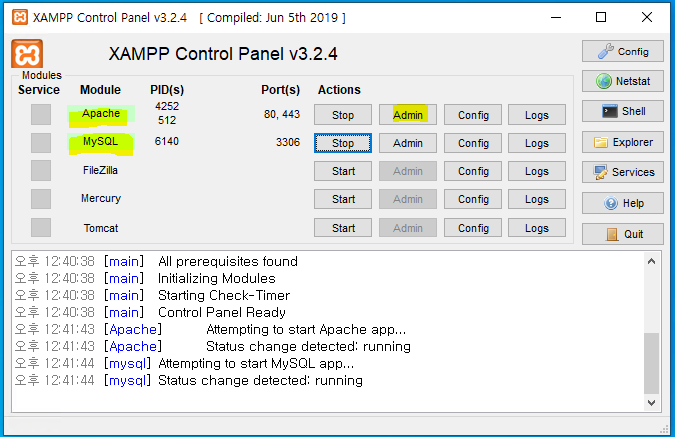Open the MySQL Admin page
The image size is (675, 437).
point(408,143)
